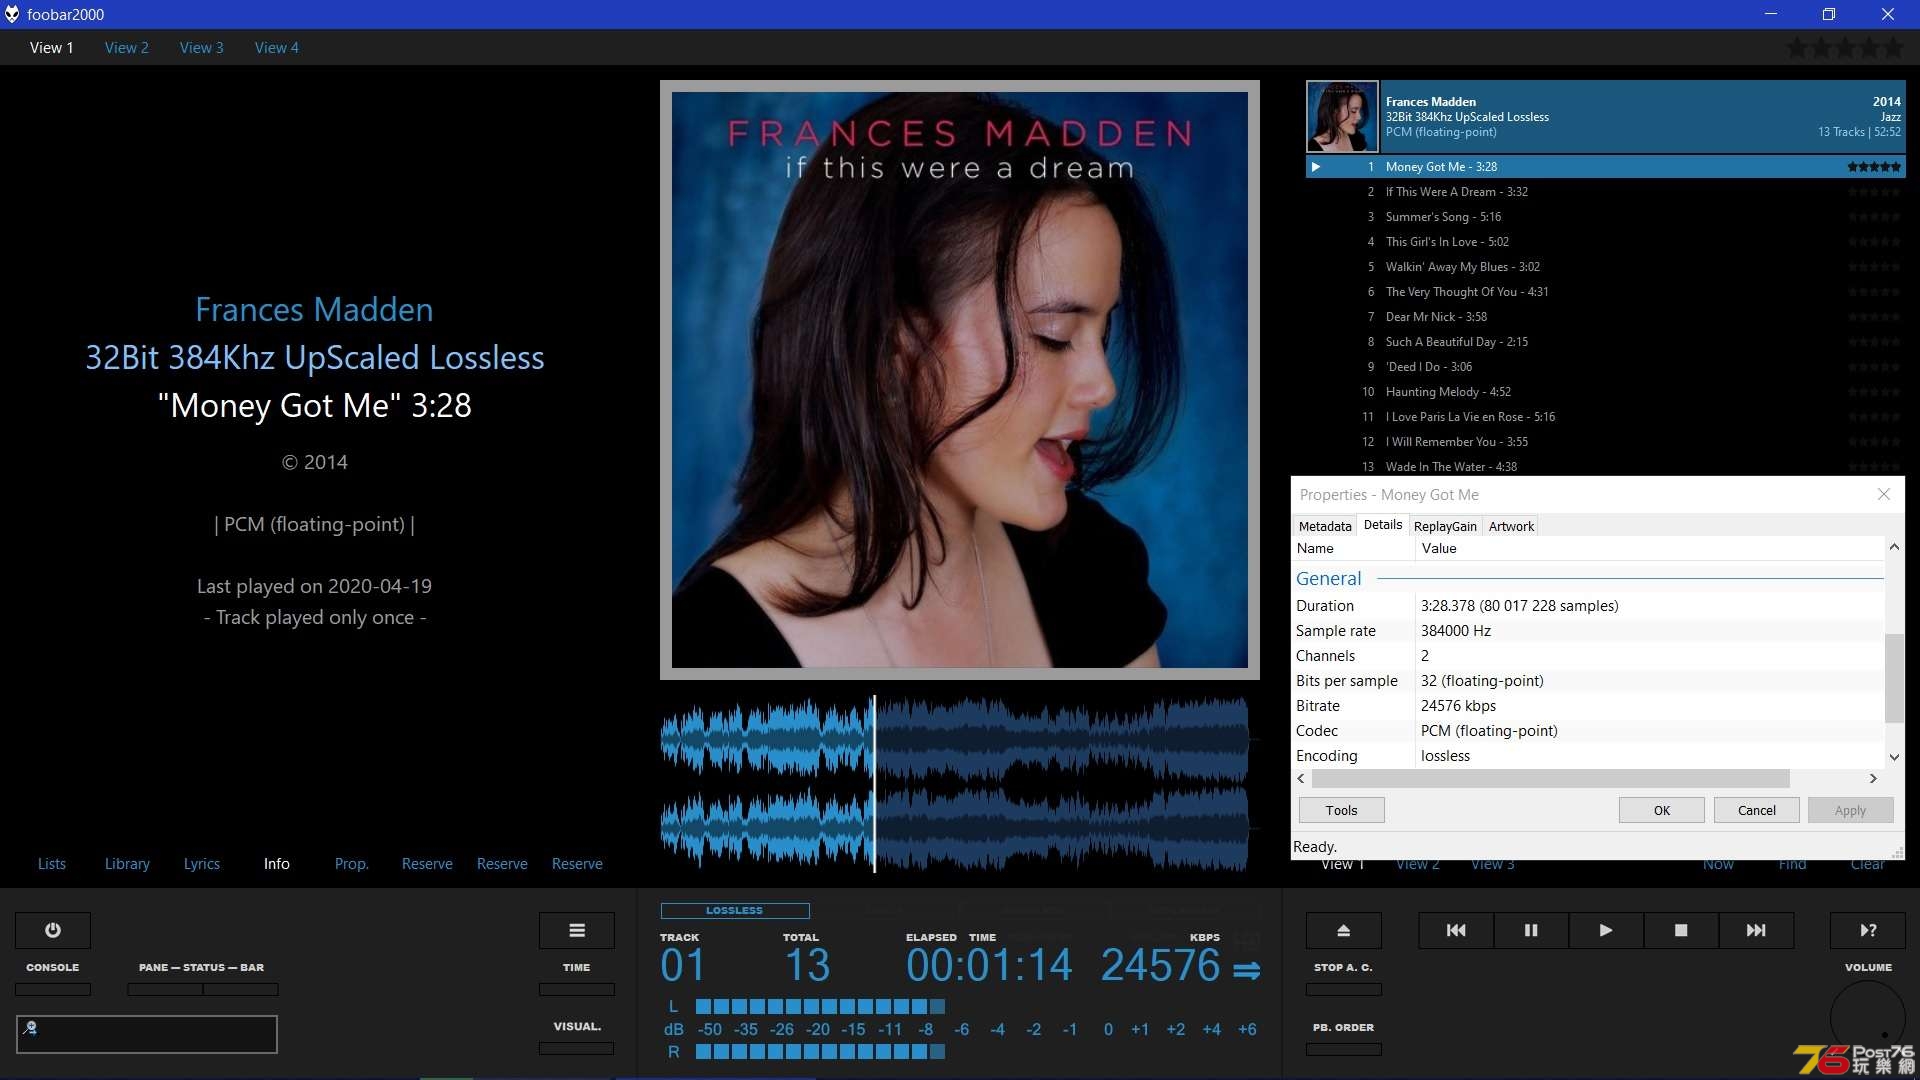Open the Metadata tab in Properties
1920x1080 pixels.
1325,526
